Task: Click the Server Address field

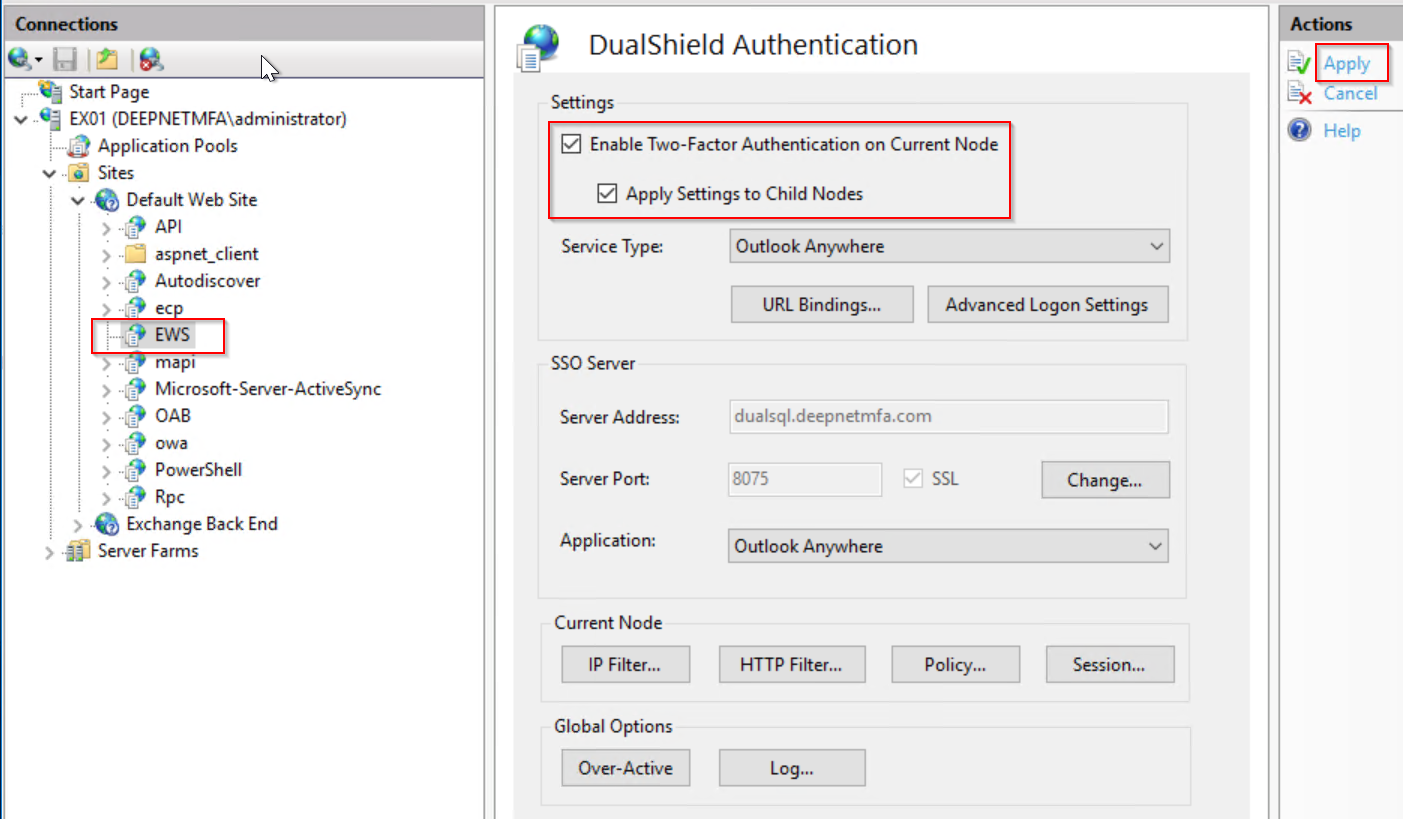Action: tap(949, 416)
